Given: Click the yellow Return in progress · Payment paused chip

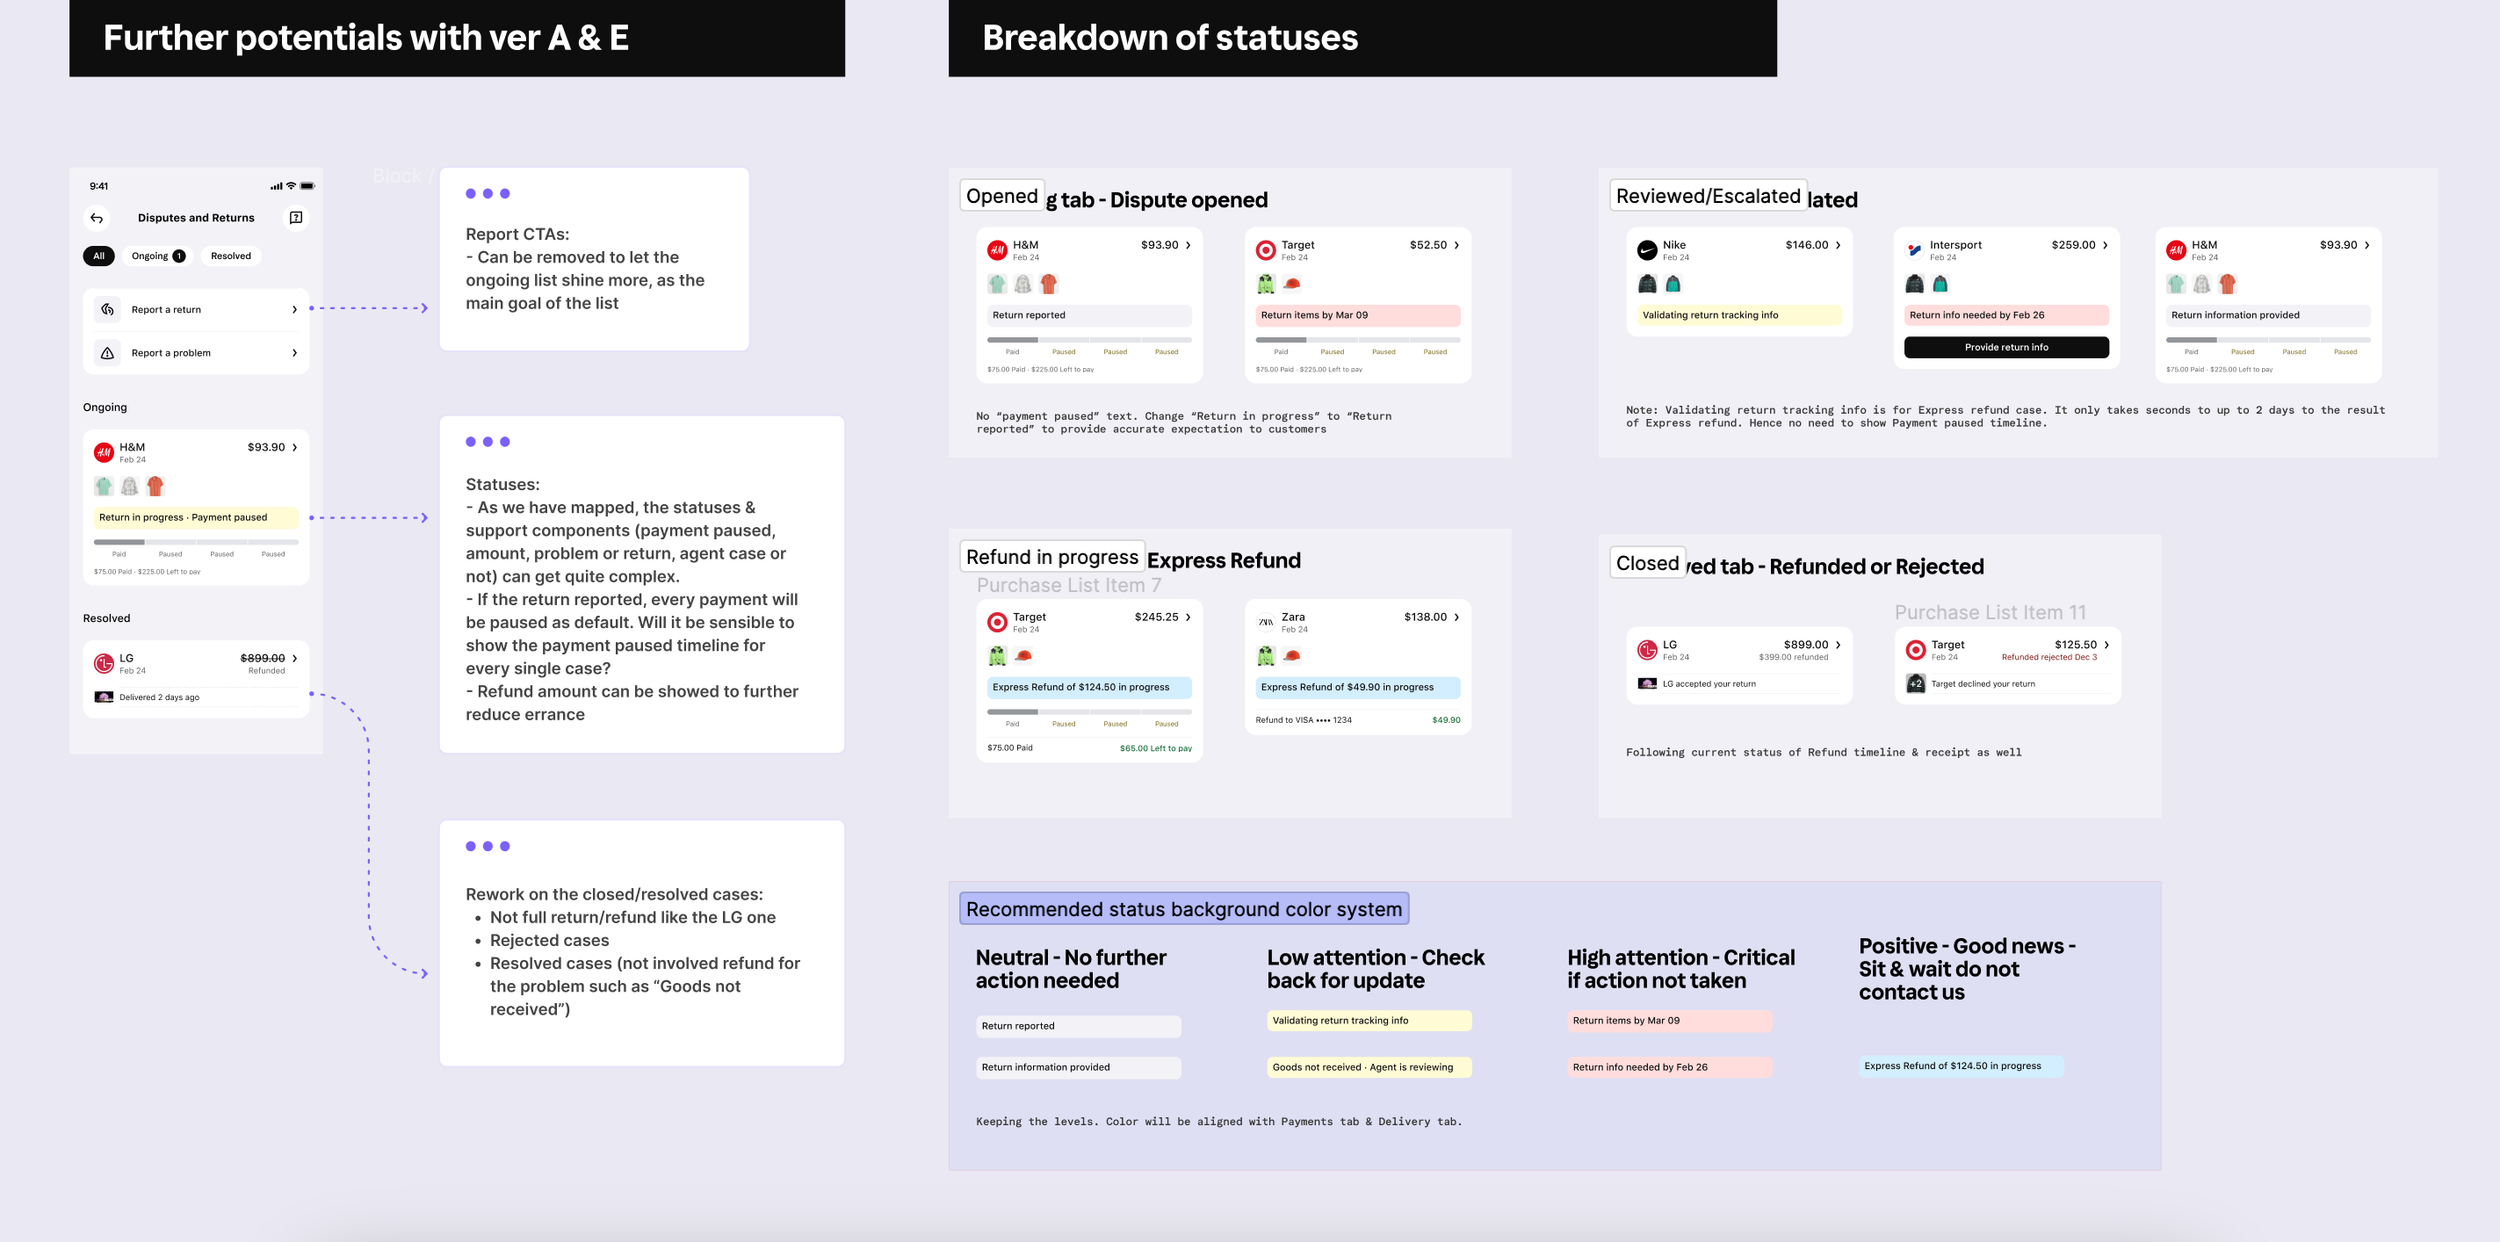Looking at the screenshot, I should (196, 518).
